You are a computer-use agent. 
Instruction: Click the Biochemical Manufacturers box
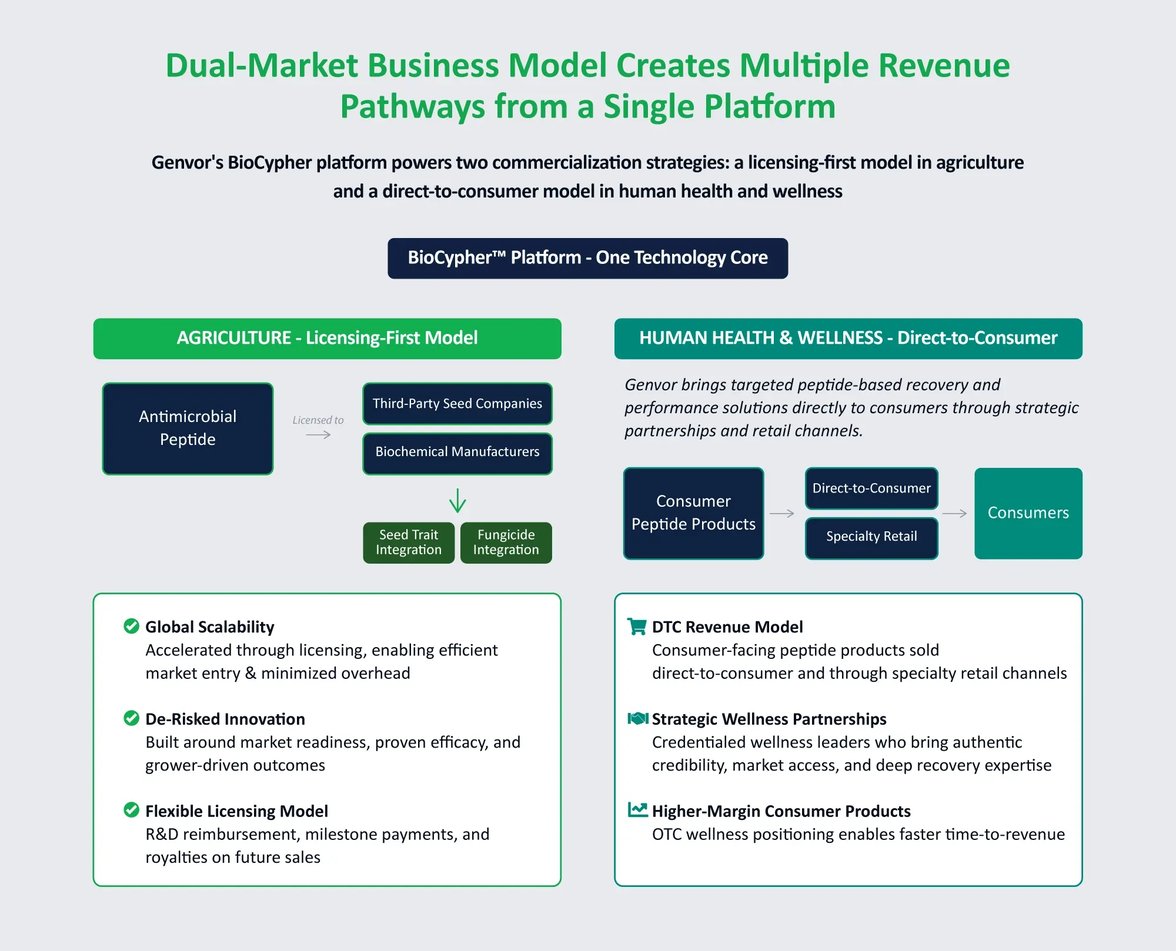[x=458, y=452]
